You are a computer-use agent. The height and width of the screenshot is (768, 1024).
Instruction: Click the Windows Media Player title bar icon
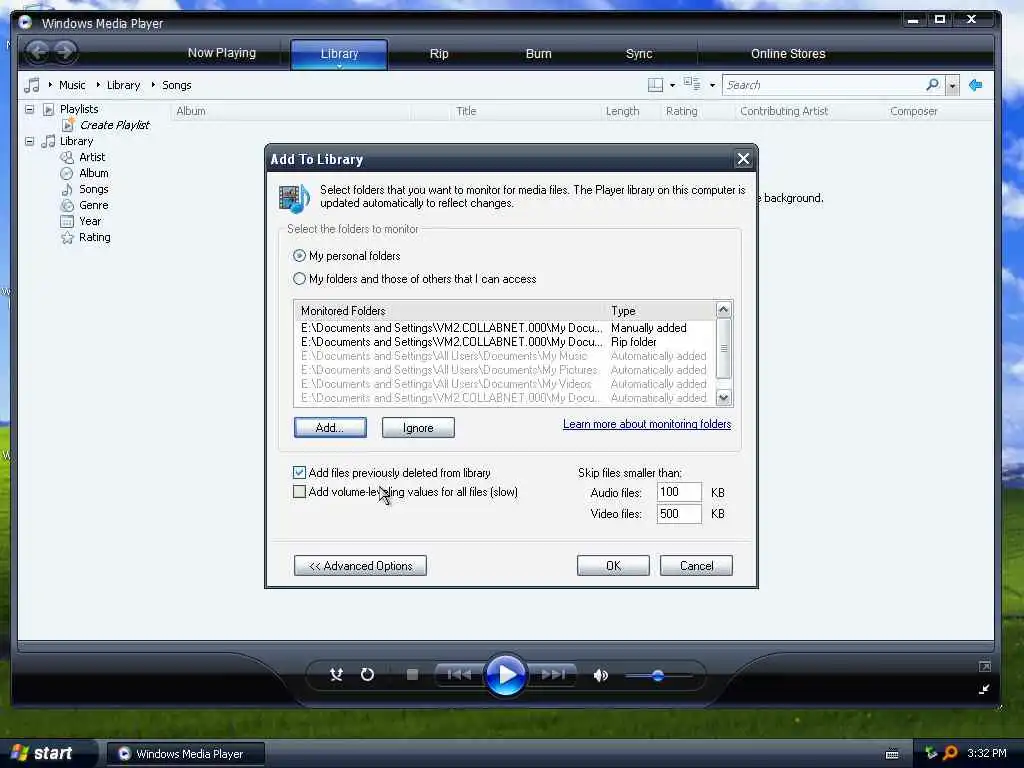pos(25,23)
